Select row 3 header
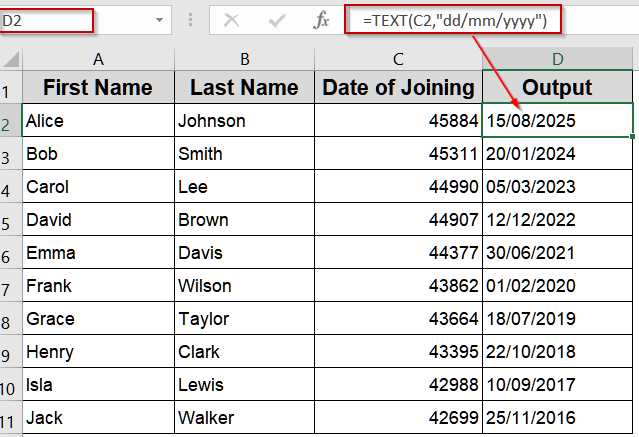 pyautogui.click(x=11, y=153)
